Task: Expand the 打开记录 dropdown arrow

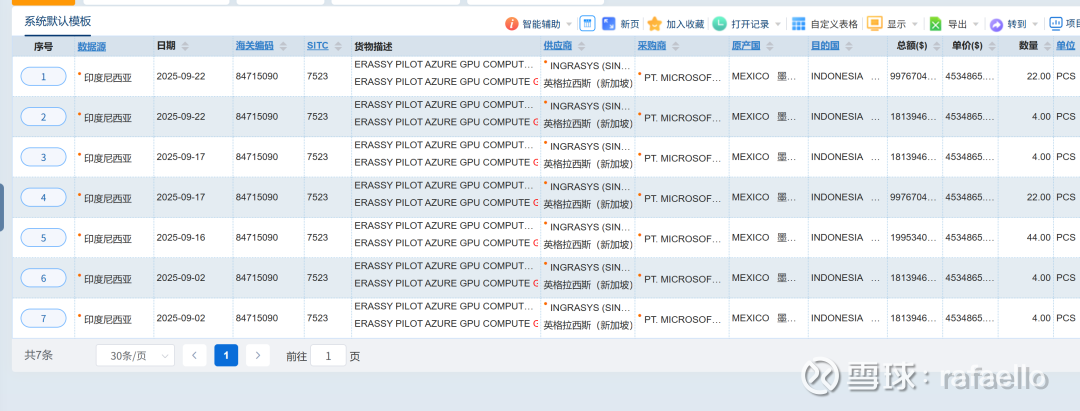Action: tap(778, 25)
